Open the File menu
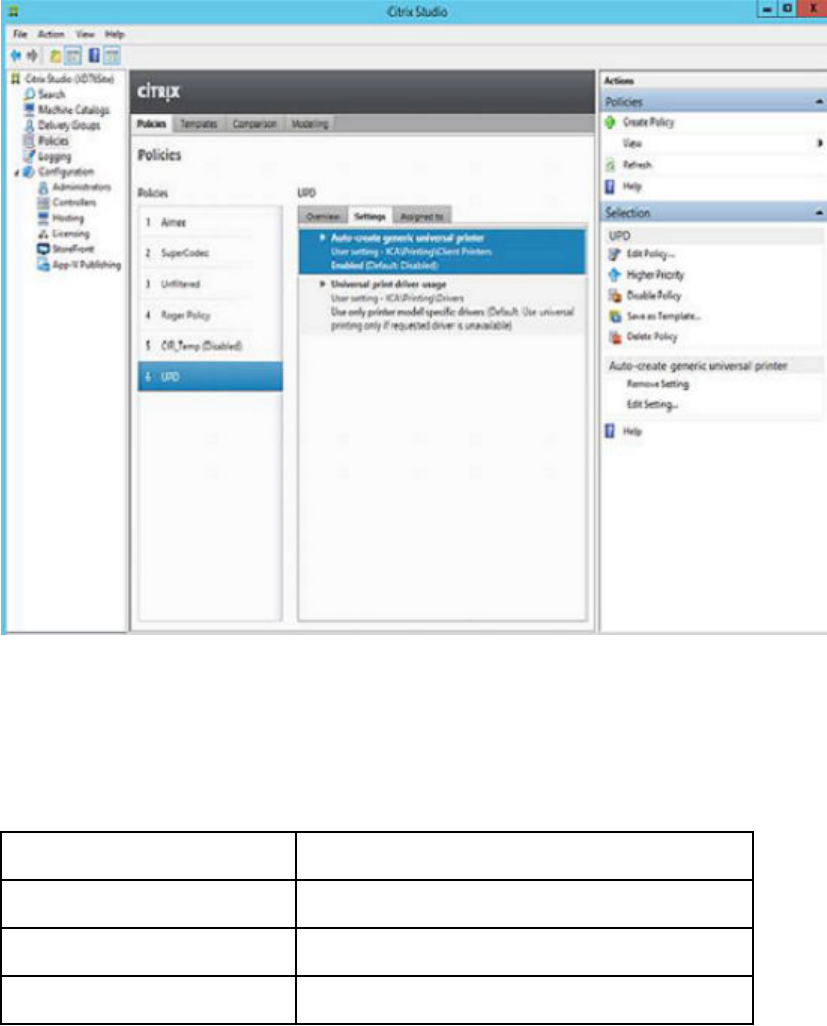 tap(20, 34)
